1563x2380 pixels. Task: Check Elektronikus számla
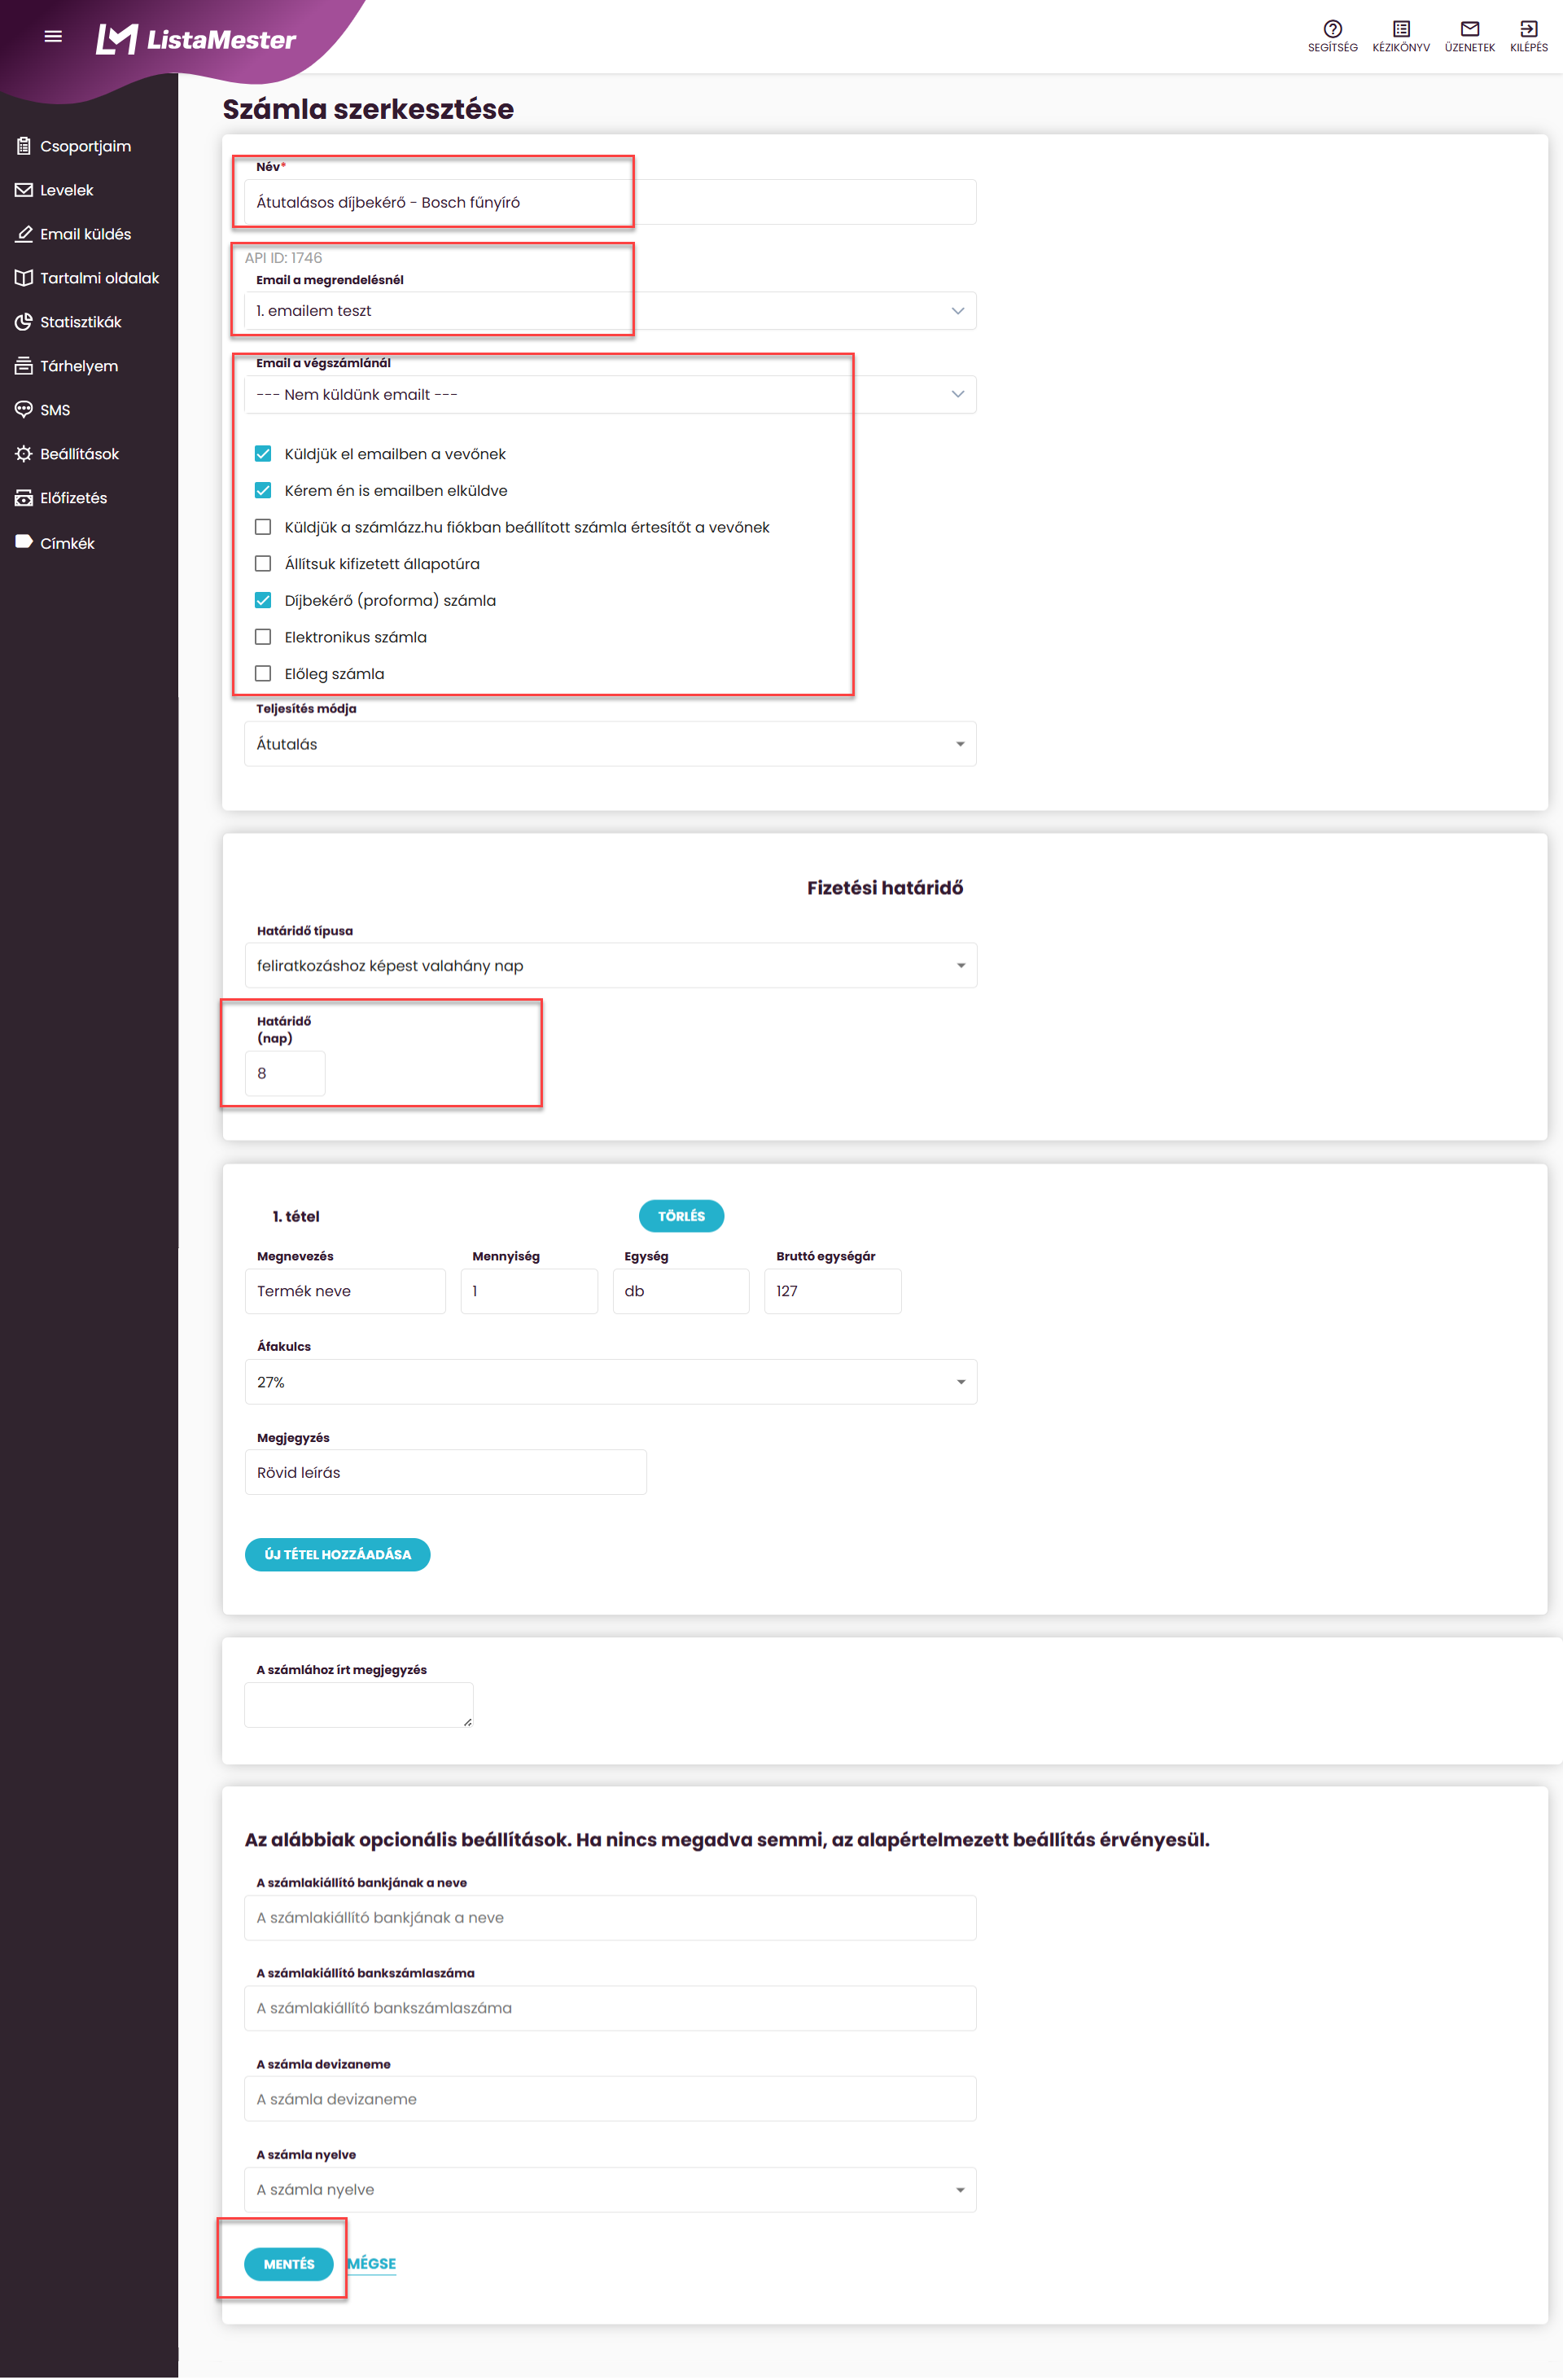[263, 637]
